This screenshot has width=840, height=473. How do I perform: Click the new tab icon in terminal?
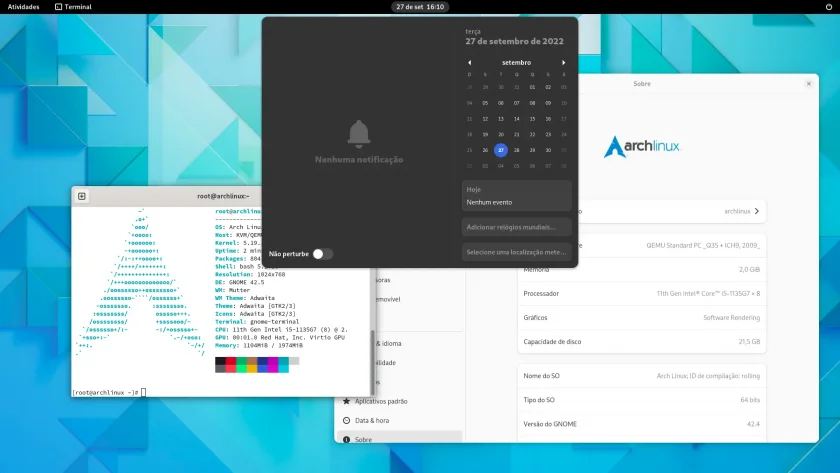pyautogui.click(x=82, y=196)
